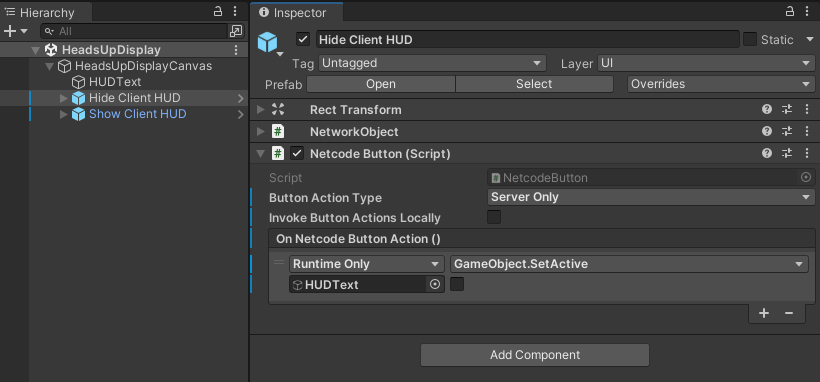Open the object icon picker in Inspector
The width and height of the screenshot is (820, 382).
(x=269, y=43)
